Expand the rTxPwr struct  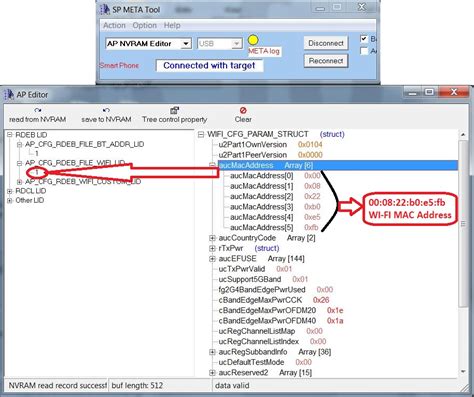[212, 248]
